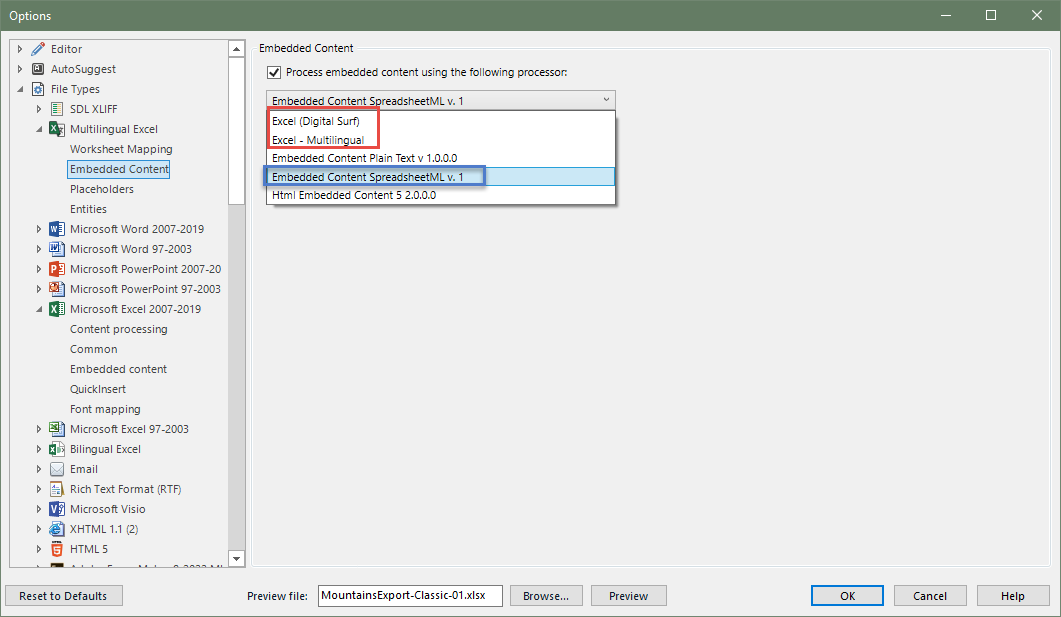Click the Browse... button
Viewport: 1061px width, 617px height.
pyautogui.click(x=546, y=596)
